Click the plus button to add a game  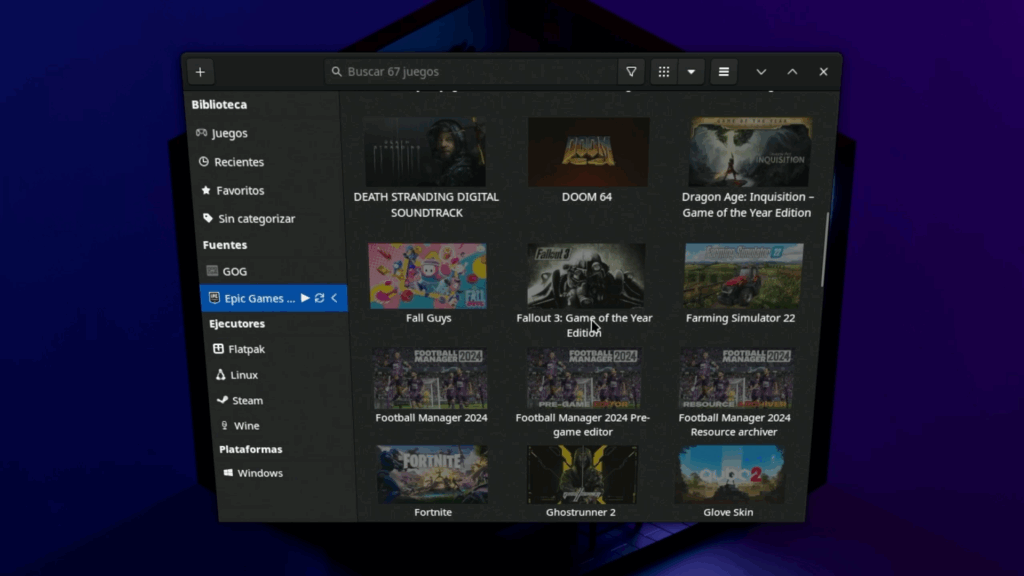coord(200,72)
